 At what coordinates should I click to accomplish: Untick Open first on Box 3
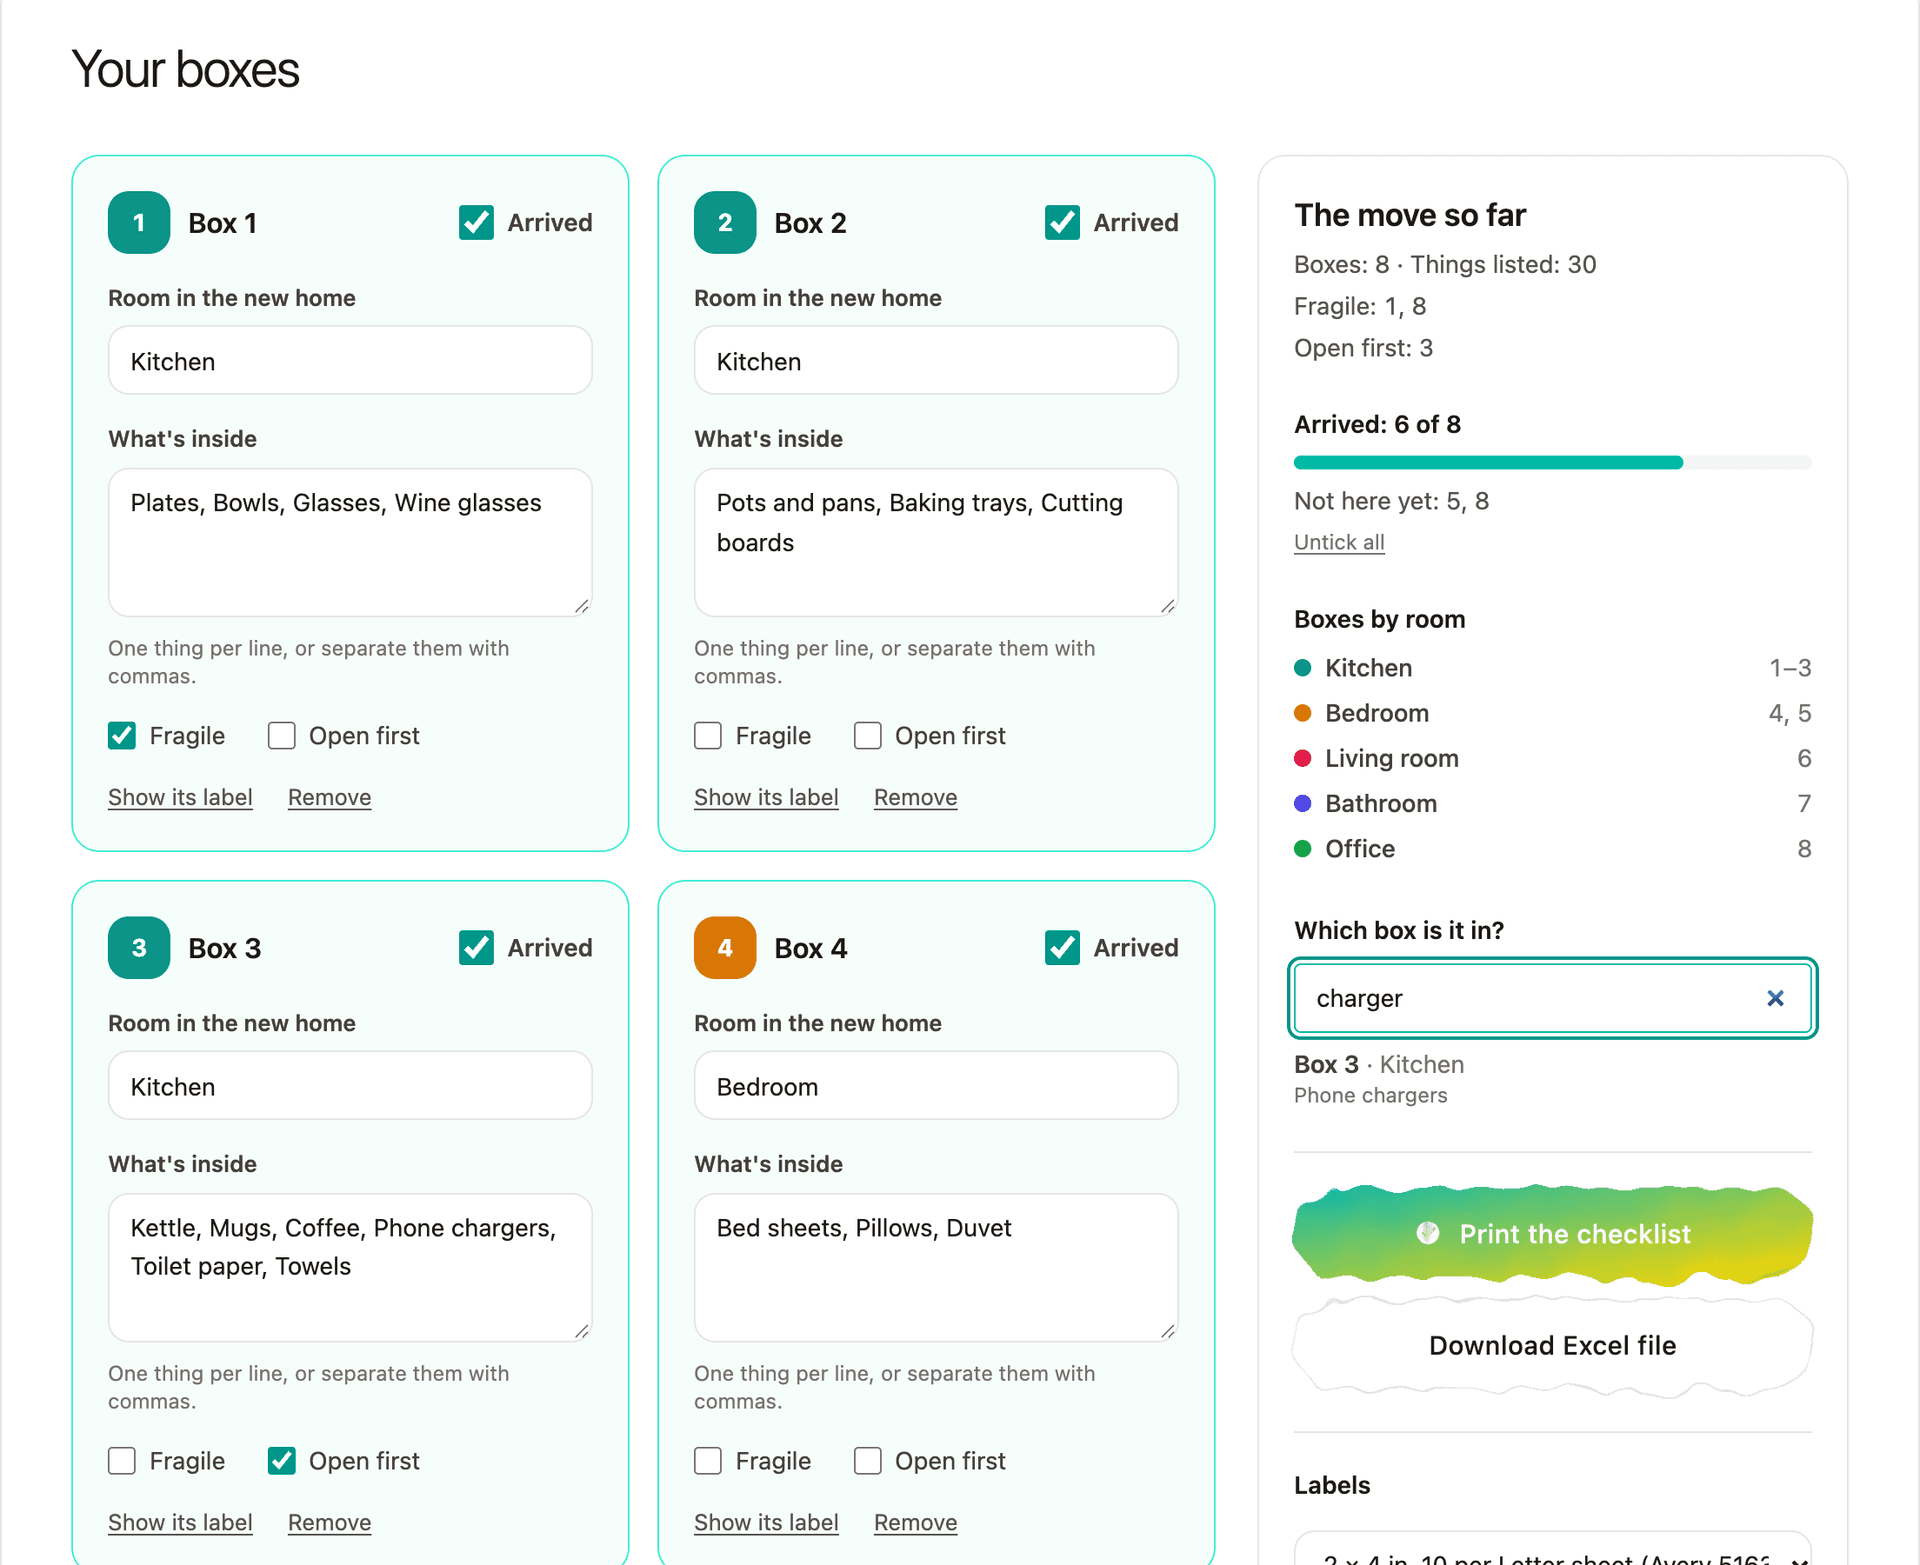pyautogui.click(x=282, y=1461)
